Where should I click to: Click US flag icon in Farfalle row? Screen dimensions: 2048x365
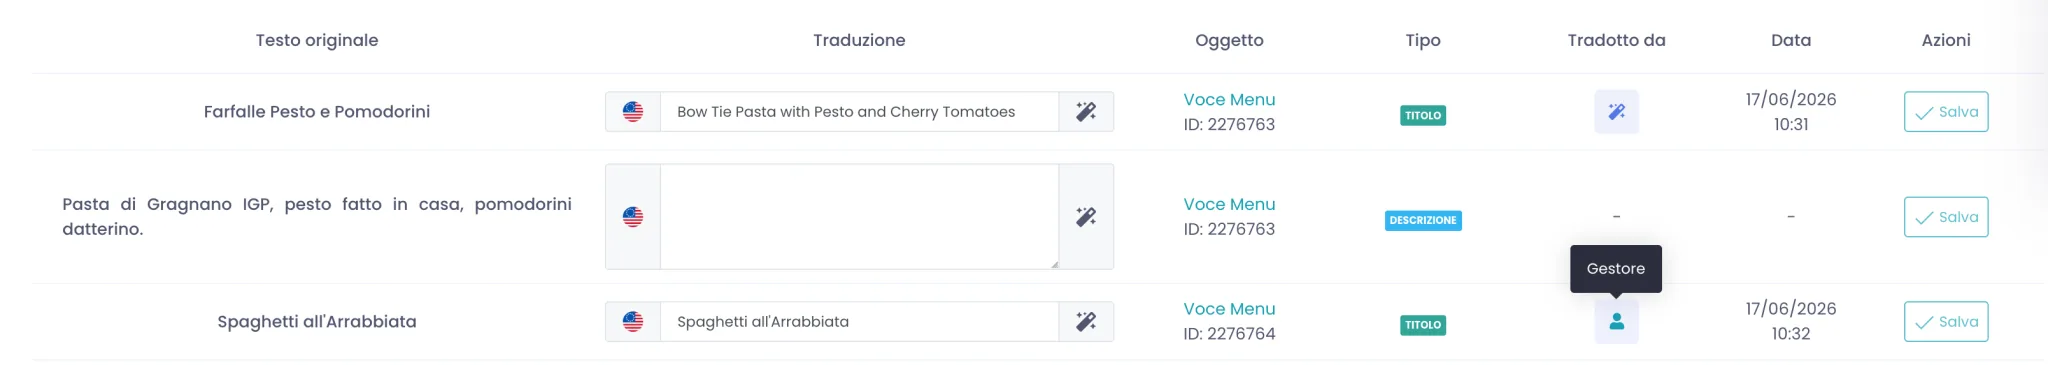(x=633, y=112)
